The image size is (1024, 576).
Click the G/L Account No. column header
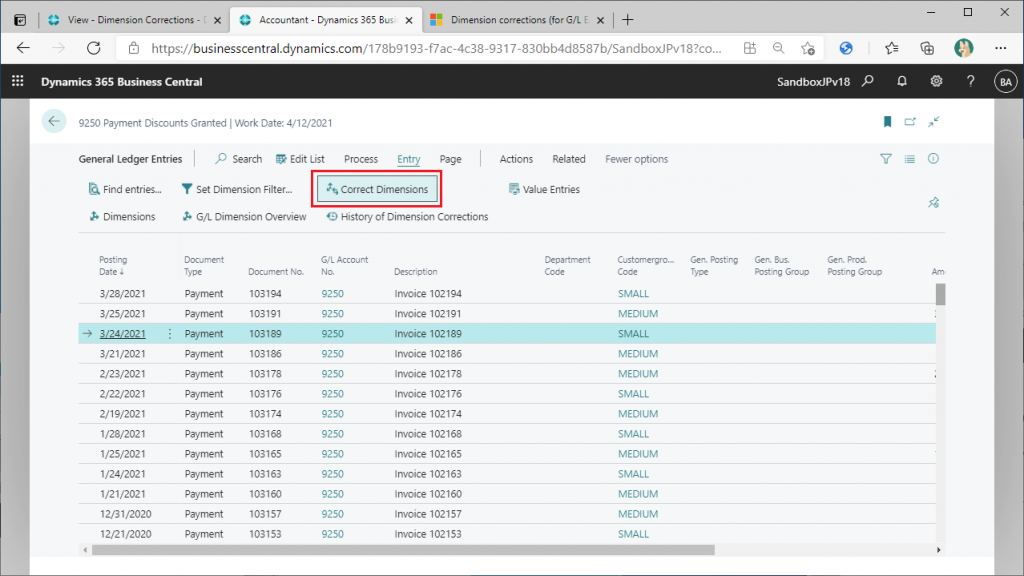344,266
